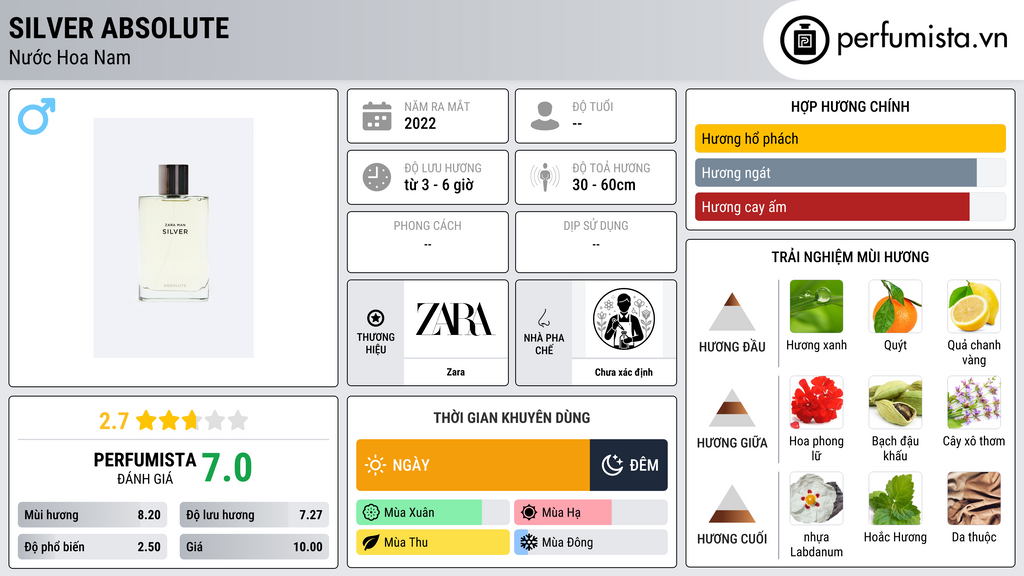1024x576 pixels.
Task: Select the Hoắc Hương note image
Action: pos(895,498)
